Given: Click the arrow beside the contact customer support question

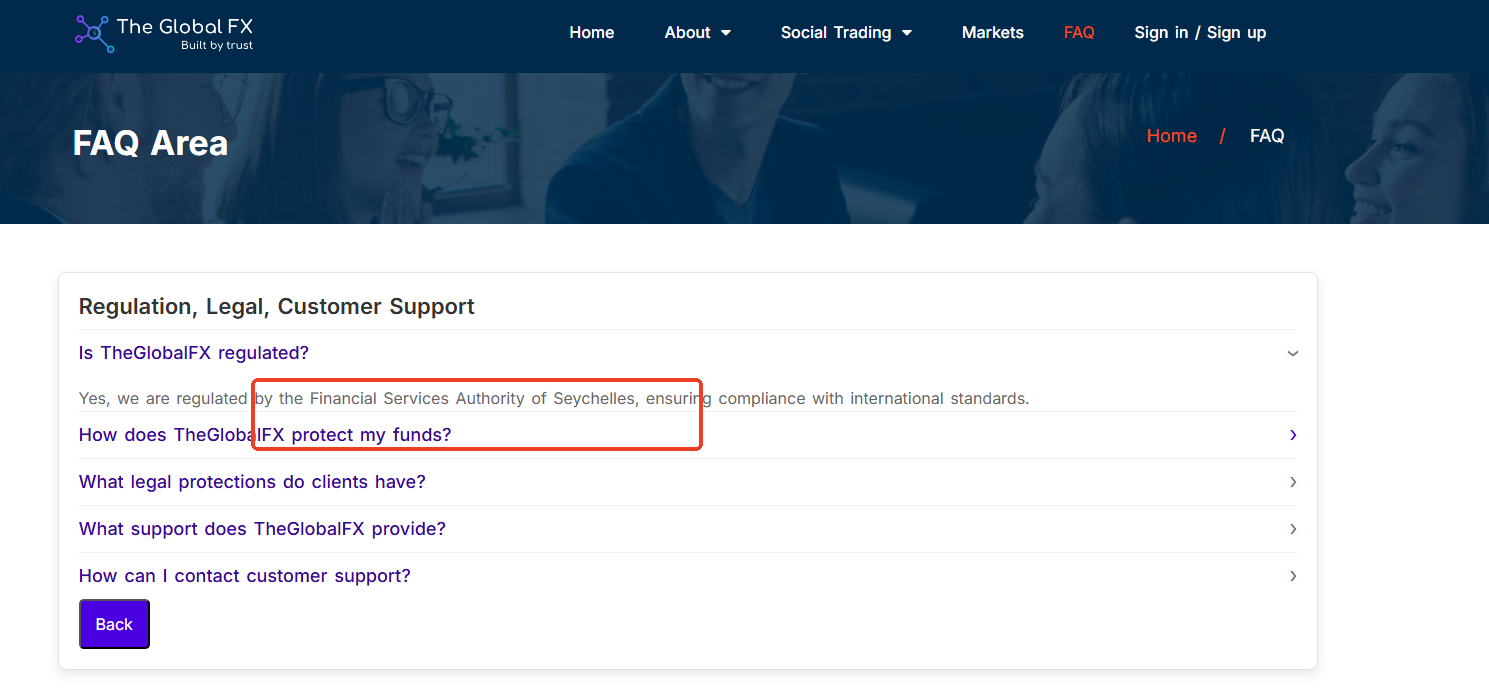Looking at the screenshot, I should point(1293,576).
